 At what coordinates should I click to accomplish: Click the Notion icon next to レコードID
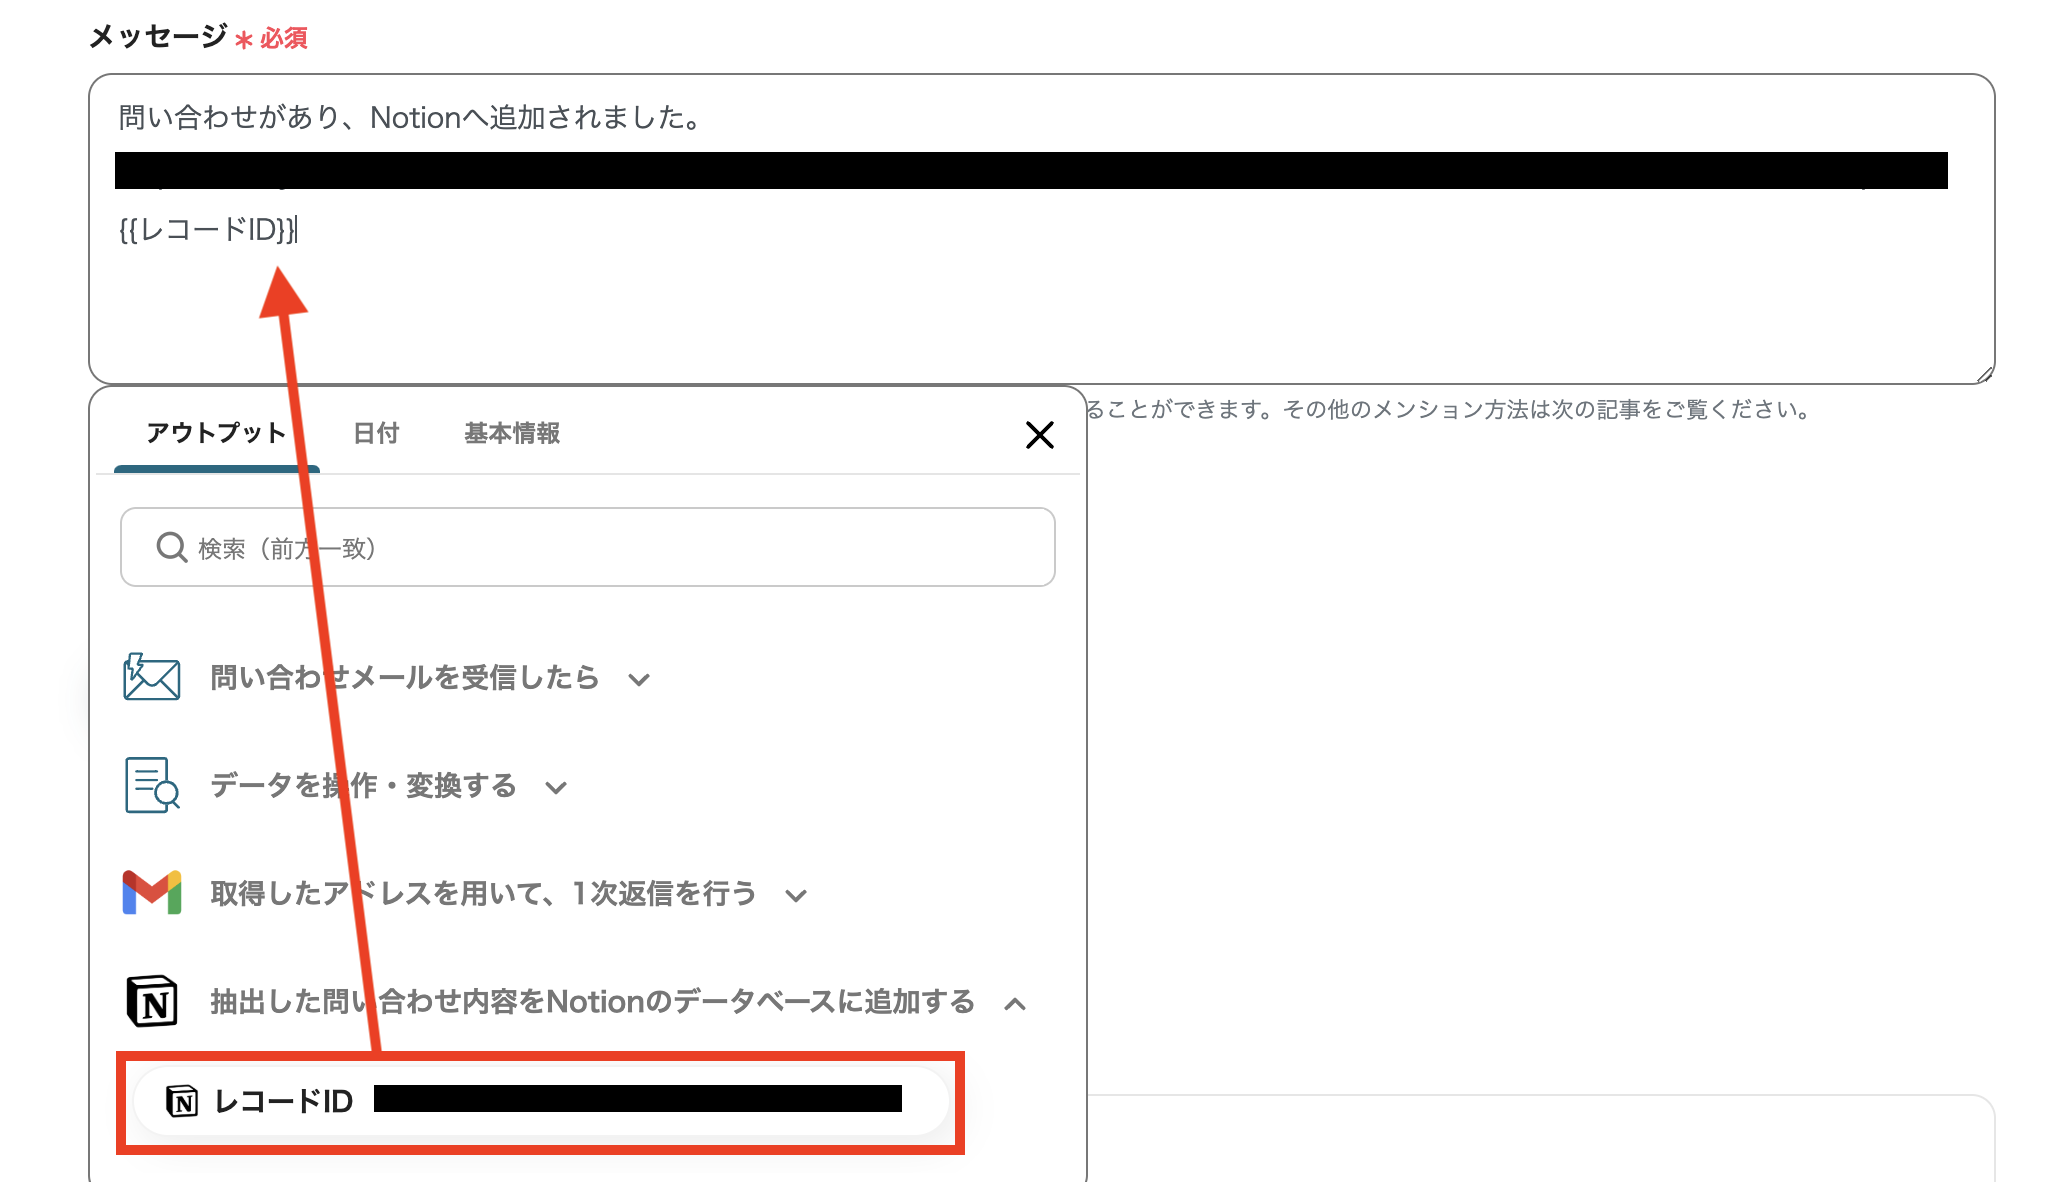click(x=180, y=1100)
